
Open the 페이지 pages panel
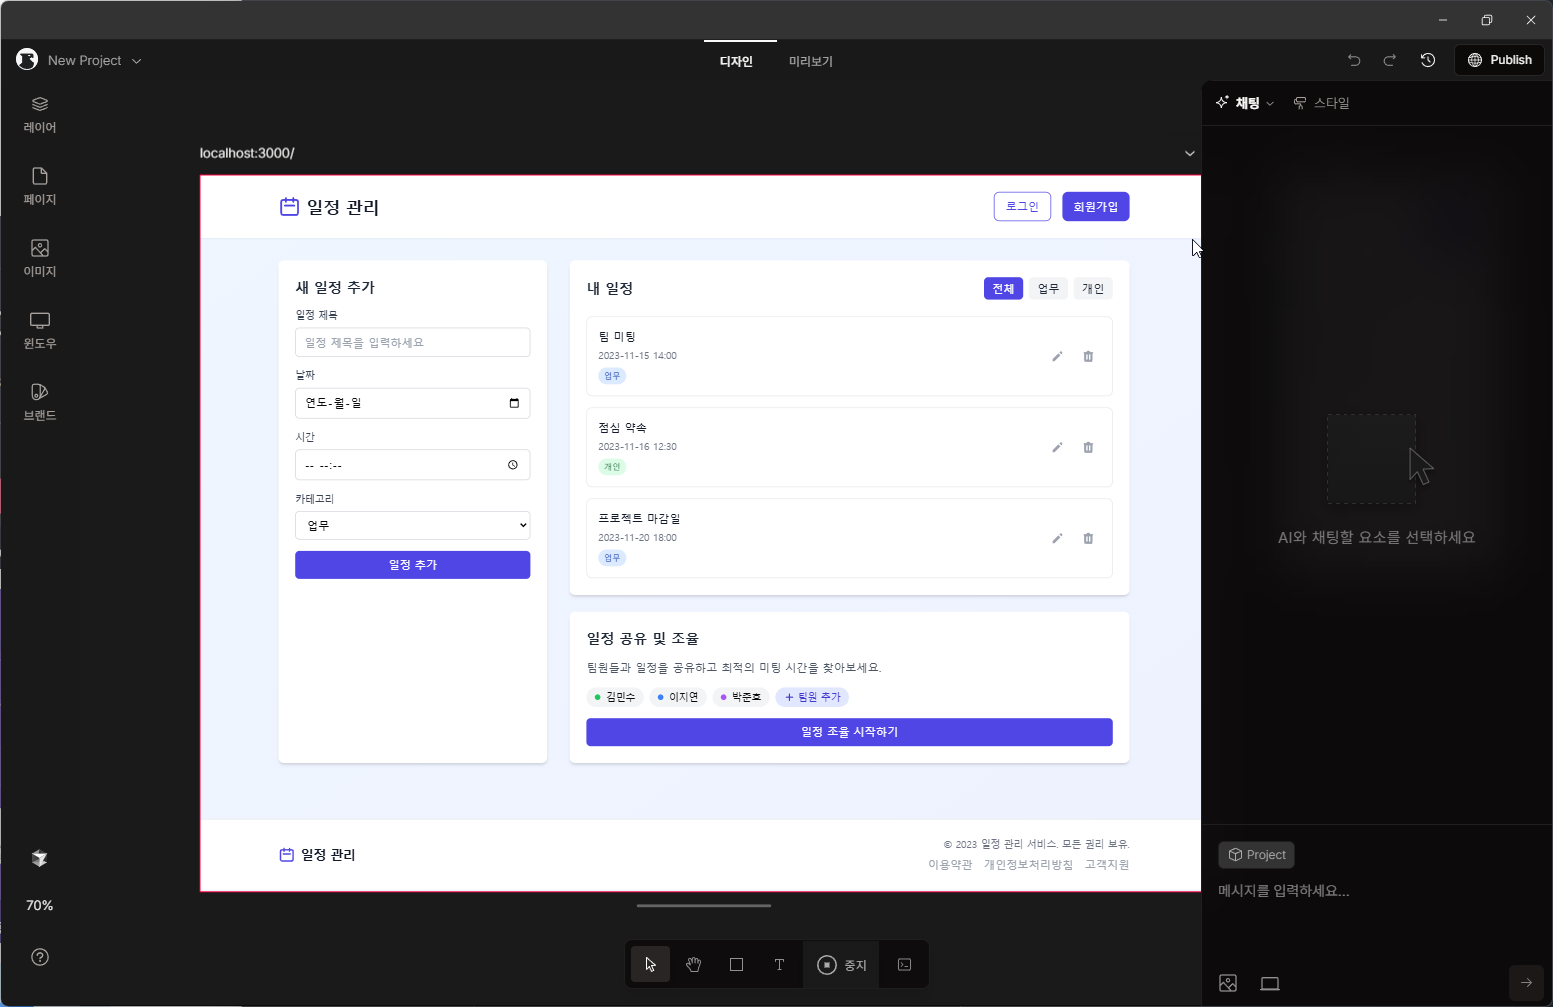40,187
